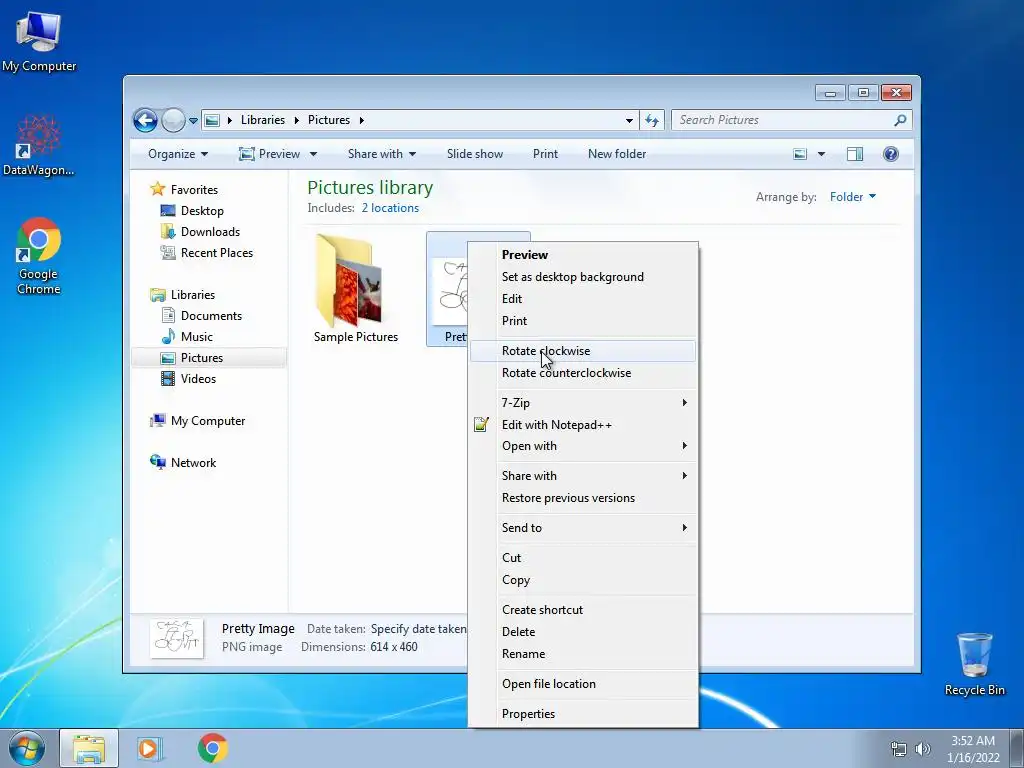1024x768 pixels.
Task: Open Downloads in Favorites
Action: (x=210, y=232)
